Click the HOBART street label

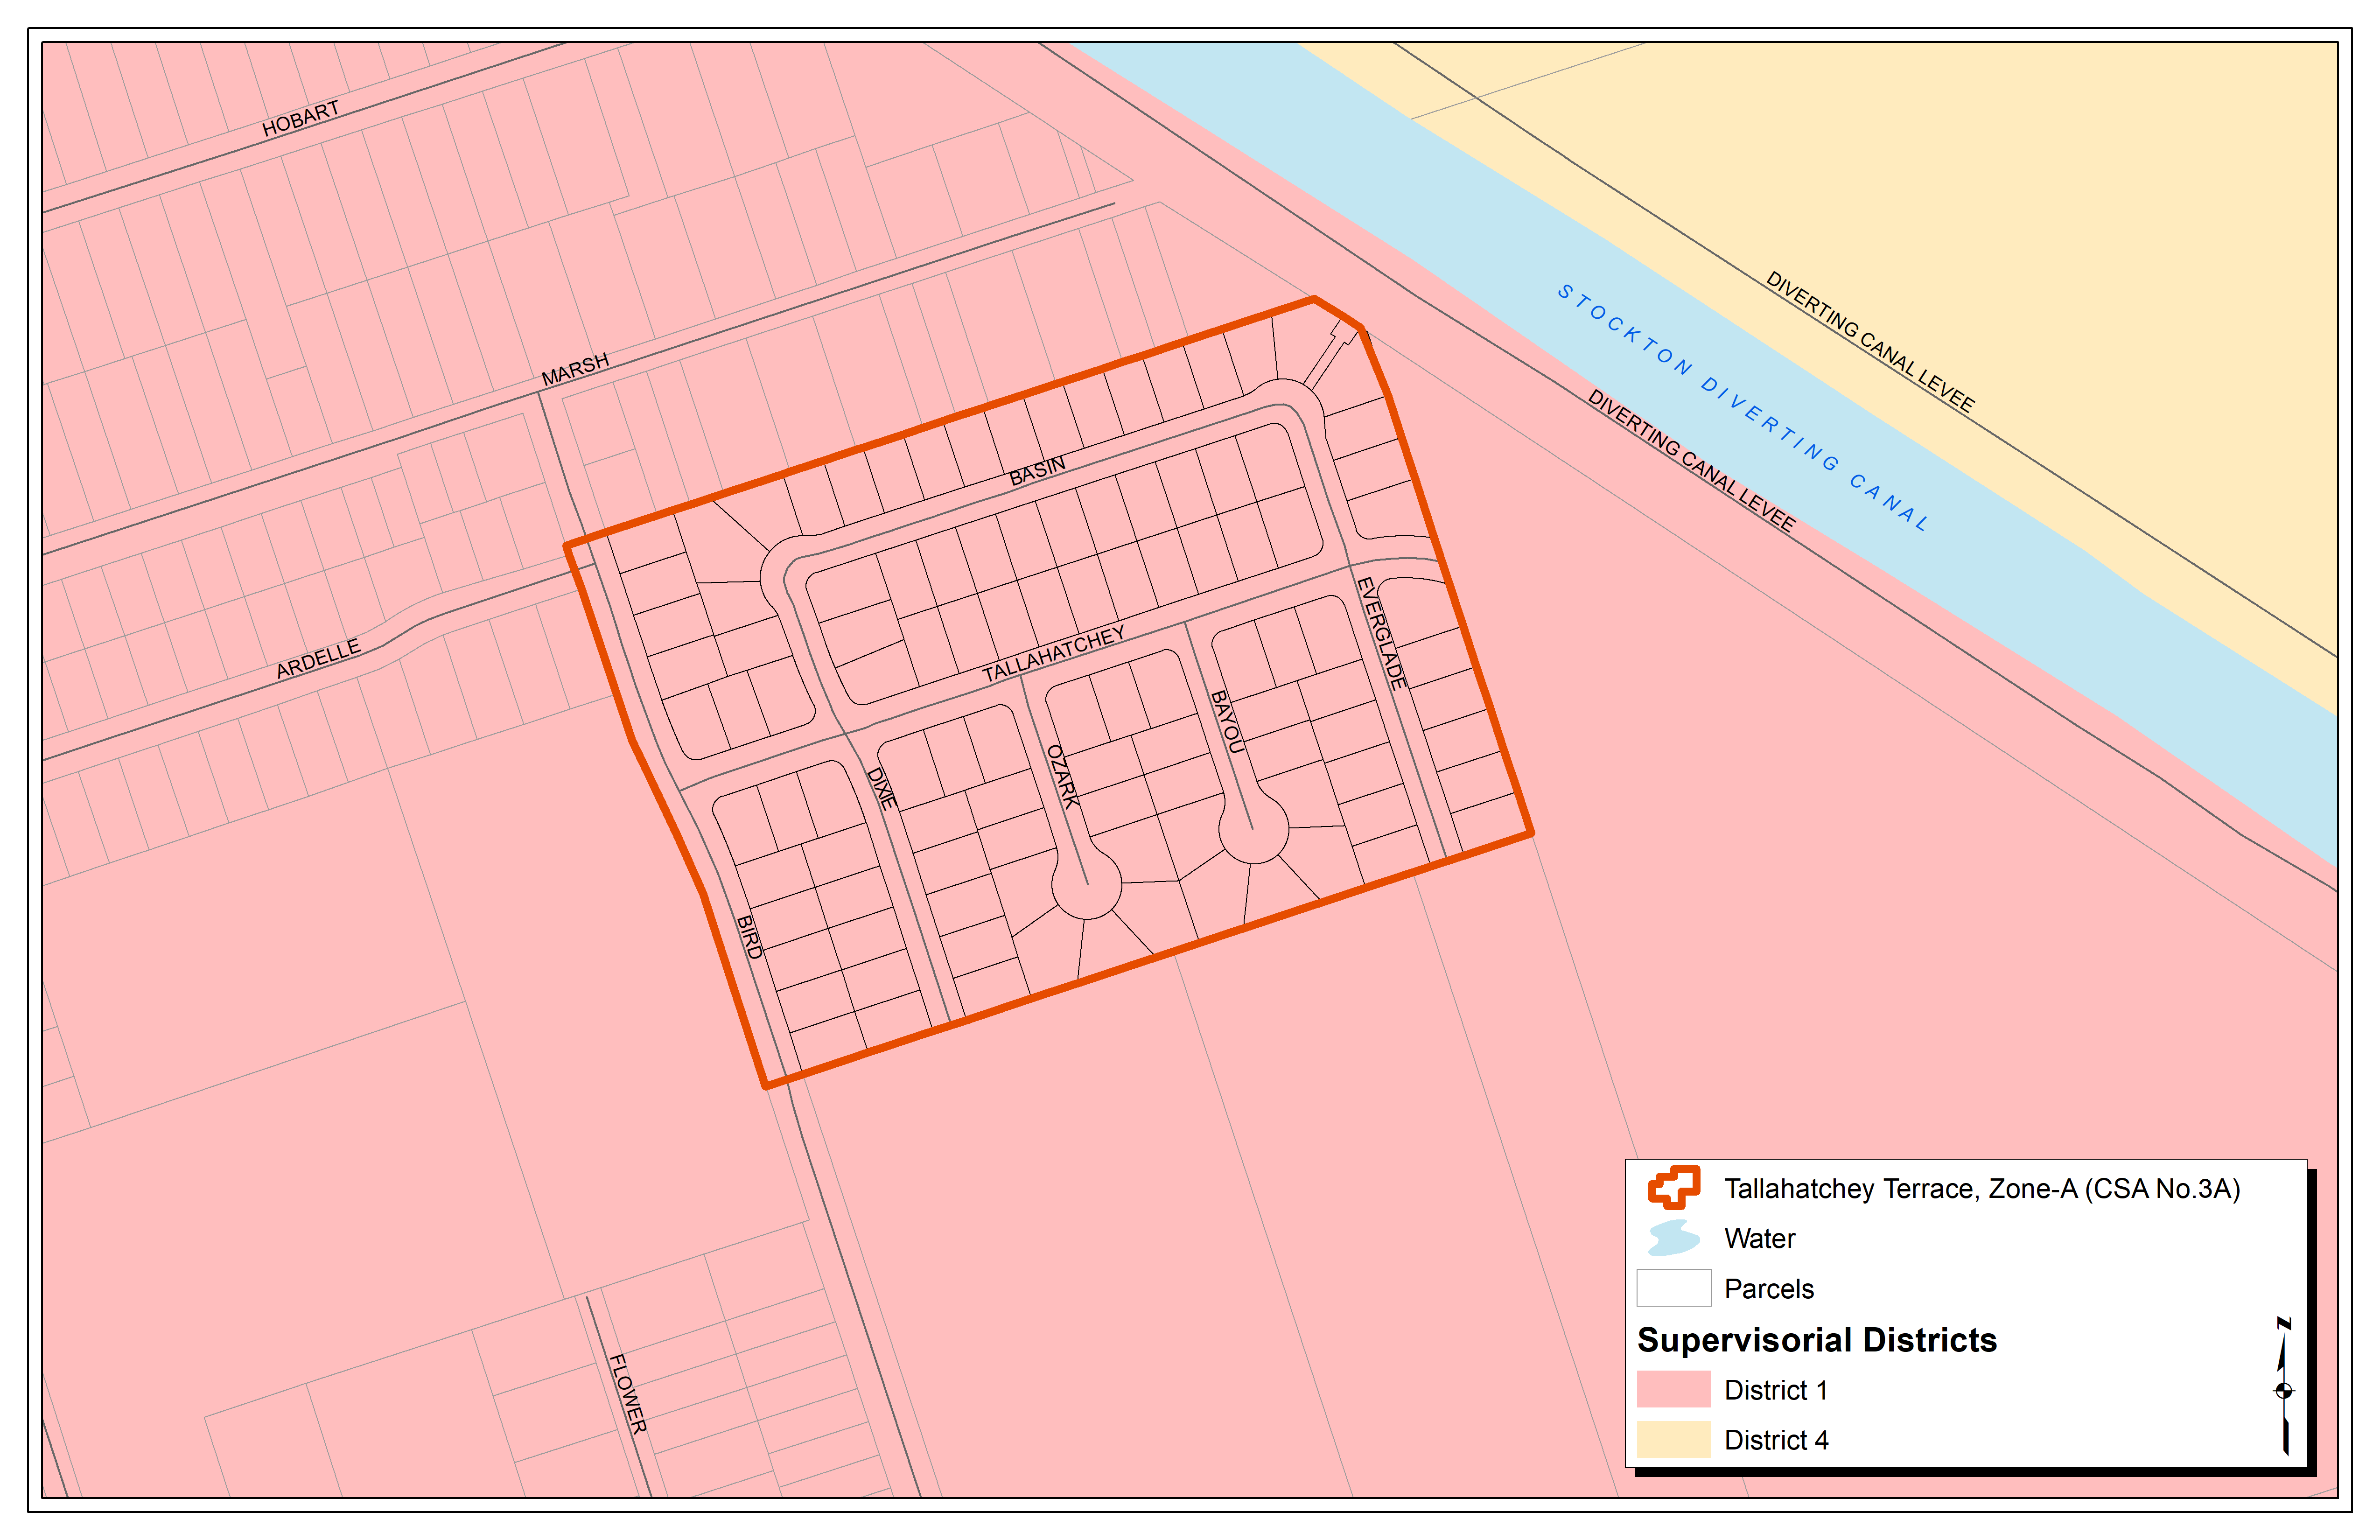point(300,119)
